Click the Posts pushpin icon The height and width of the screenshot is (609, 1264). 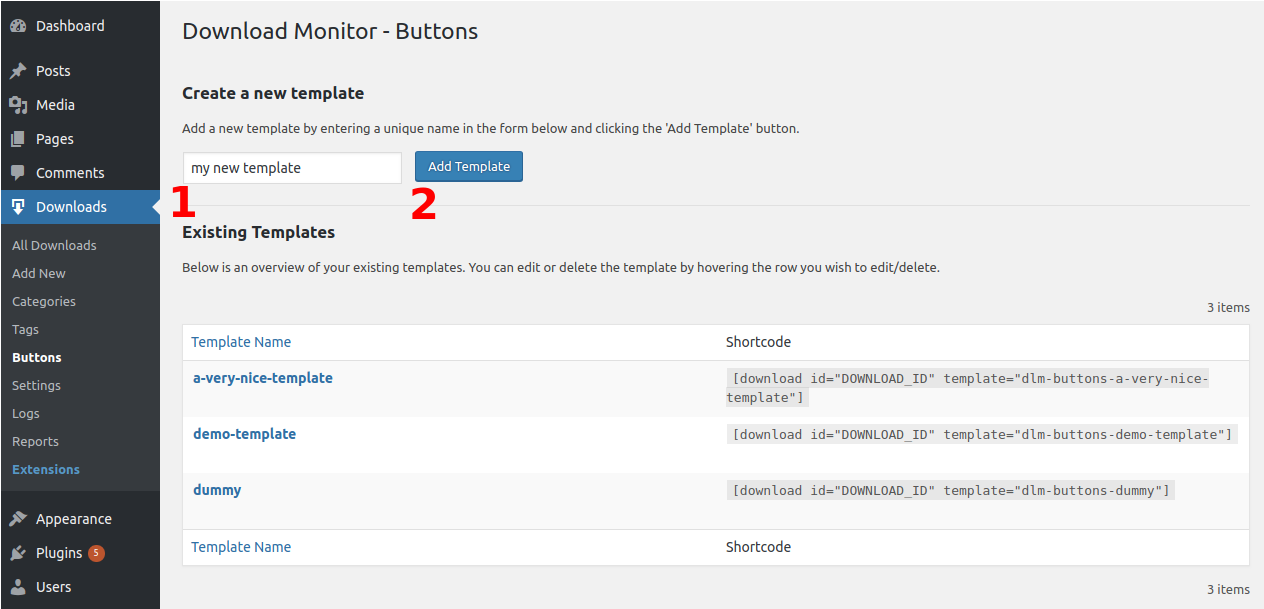click(x=18, y=71)
